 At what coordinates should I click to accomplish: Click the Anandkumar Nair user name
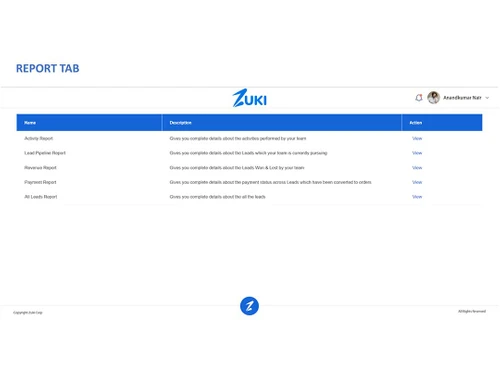click(x=462, y=98)
